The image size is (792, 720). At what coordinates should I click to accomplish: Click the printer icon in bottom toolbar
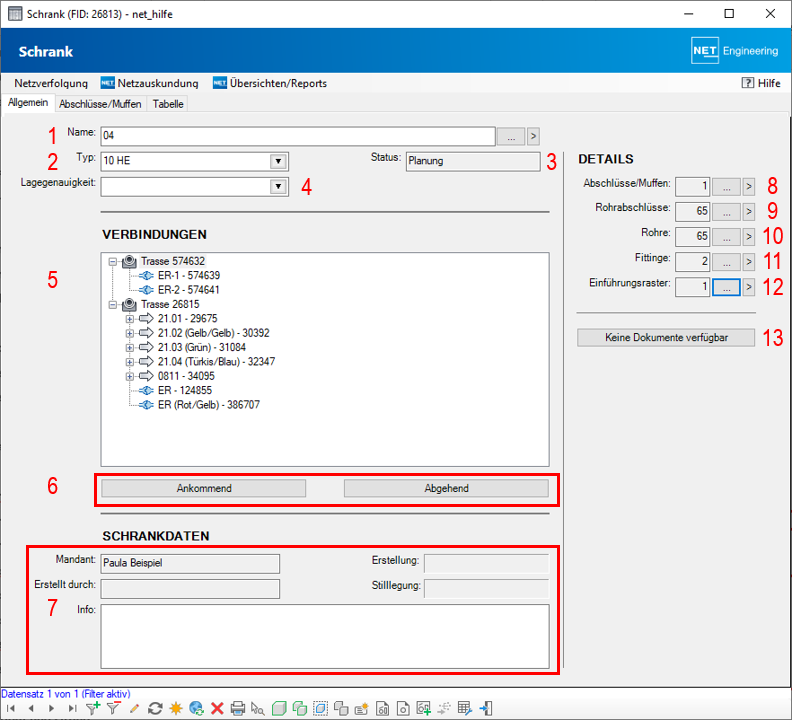tap(238, 708)
